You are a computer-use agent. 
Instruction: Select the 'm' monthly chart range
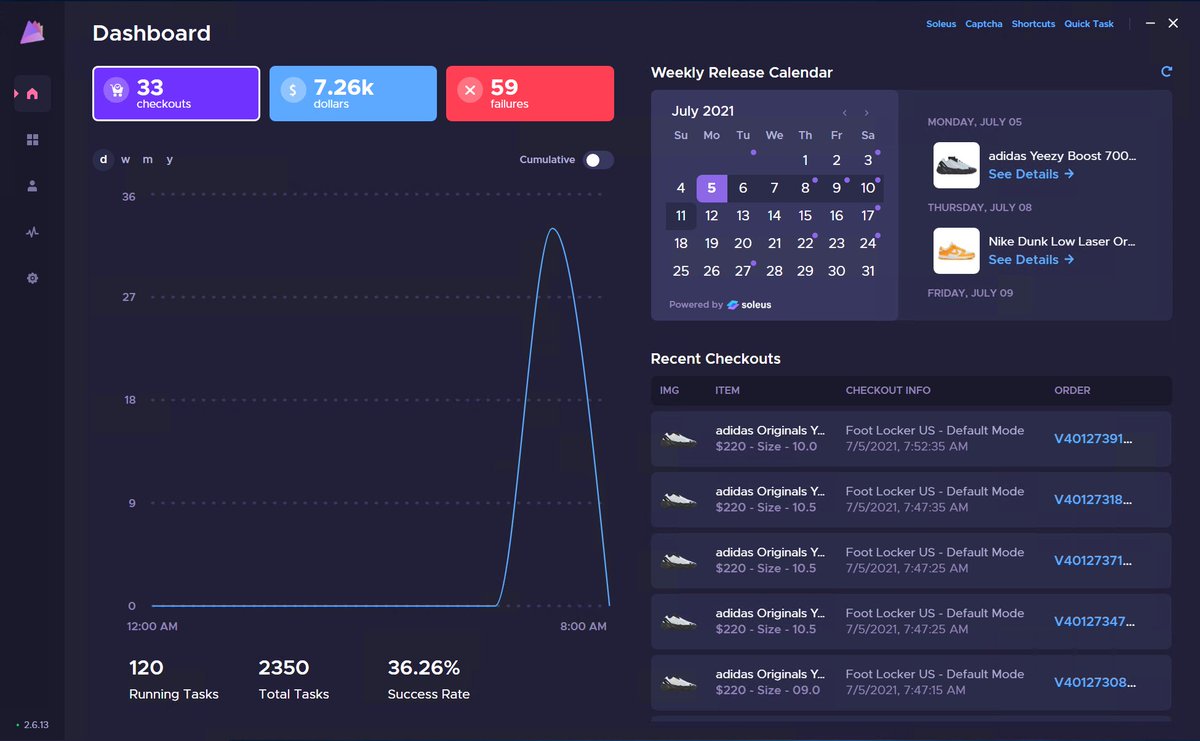click(x=147, y=160)
